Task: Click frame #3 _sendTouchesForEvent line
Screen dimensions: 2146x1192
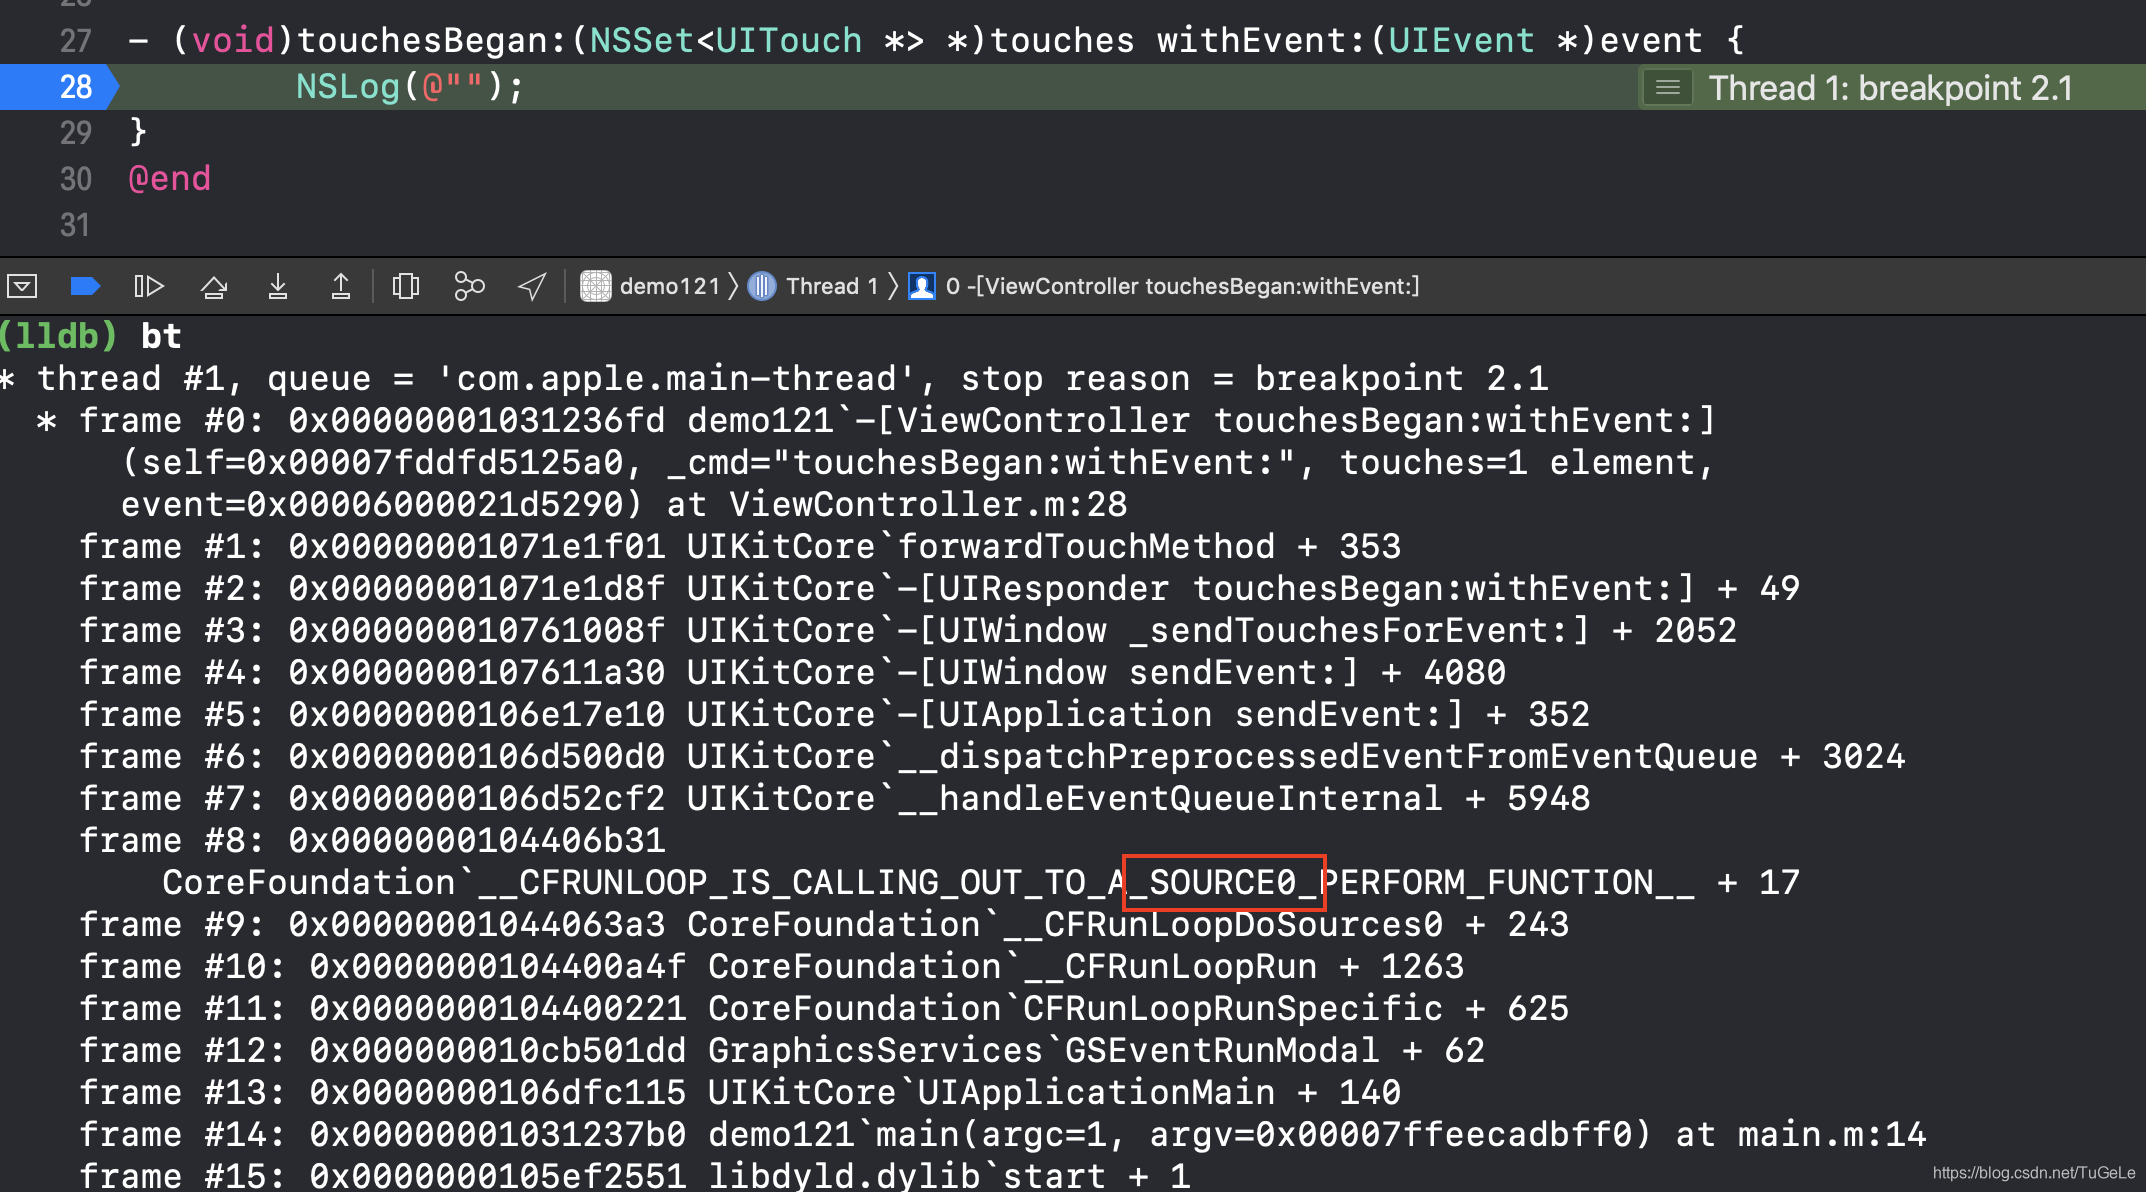Action: (x=908, y=630)
